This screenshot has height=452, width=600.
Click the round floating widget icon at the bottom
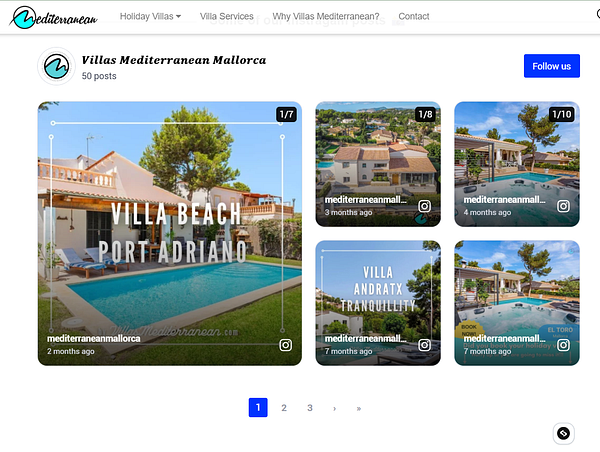coord(563,433)
